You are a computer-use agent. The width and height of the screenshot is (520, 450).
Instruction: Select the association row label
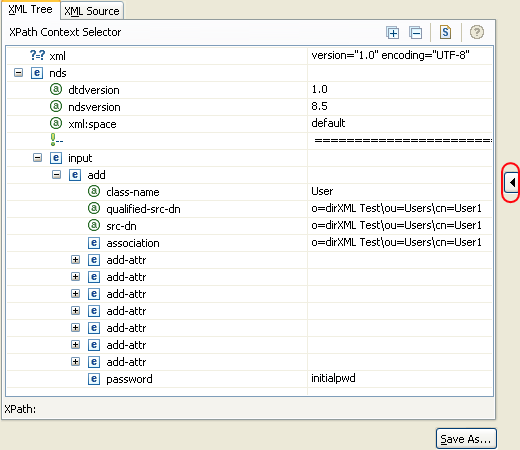pyautogui.click(x=133, y=243)
